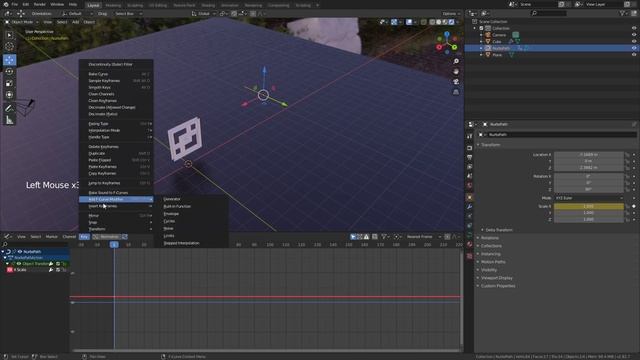Image resolution: width=640 pixels, height=360 pixels.
Task: Choose Generator from F-Curve modifier submenu
Action: [x=191, y=199]
